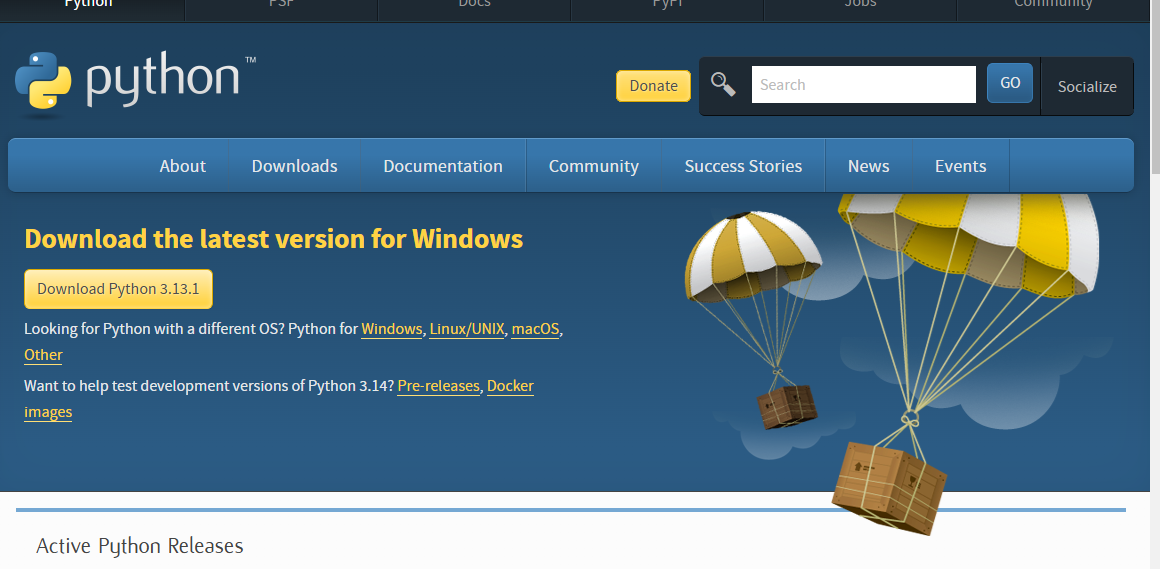Image resolution: width=1160 pixels, height=569 pixels.
Task: Click the Download the latest version heading
Action: pyautogui.click(x=274, y=239)
